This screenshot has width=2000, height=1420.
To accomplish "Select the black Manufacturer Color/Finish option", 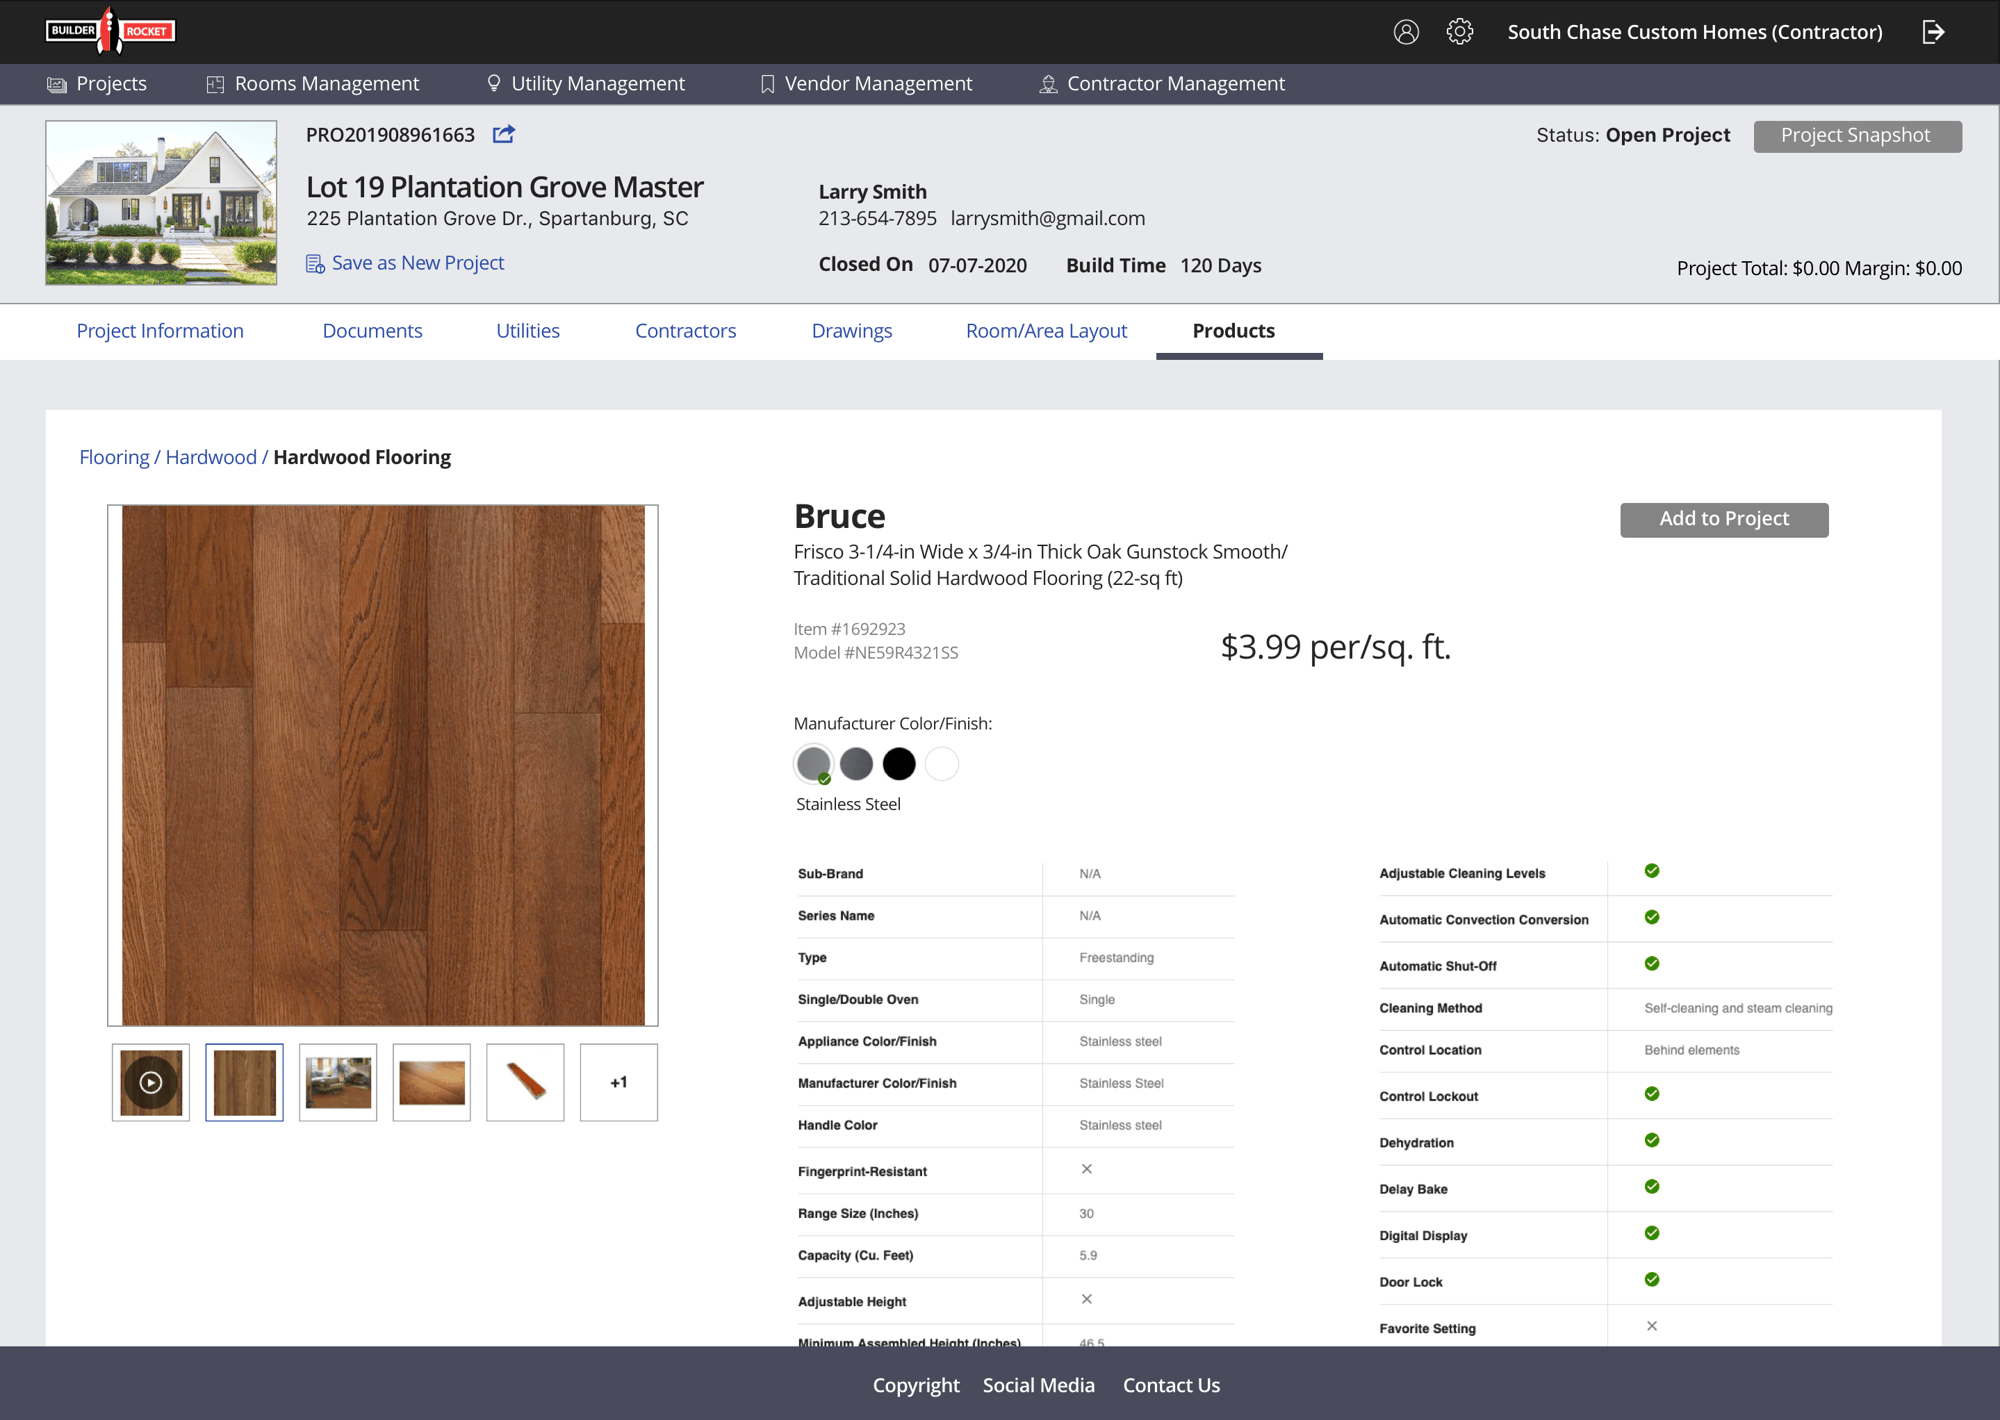I will [x=899, y=763].
